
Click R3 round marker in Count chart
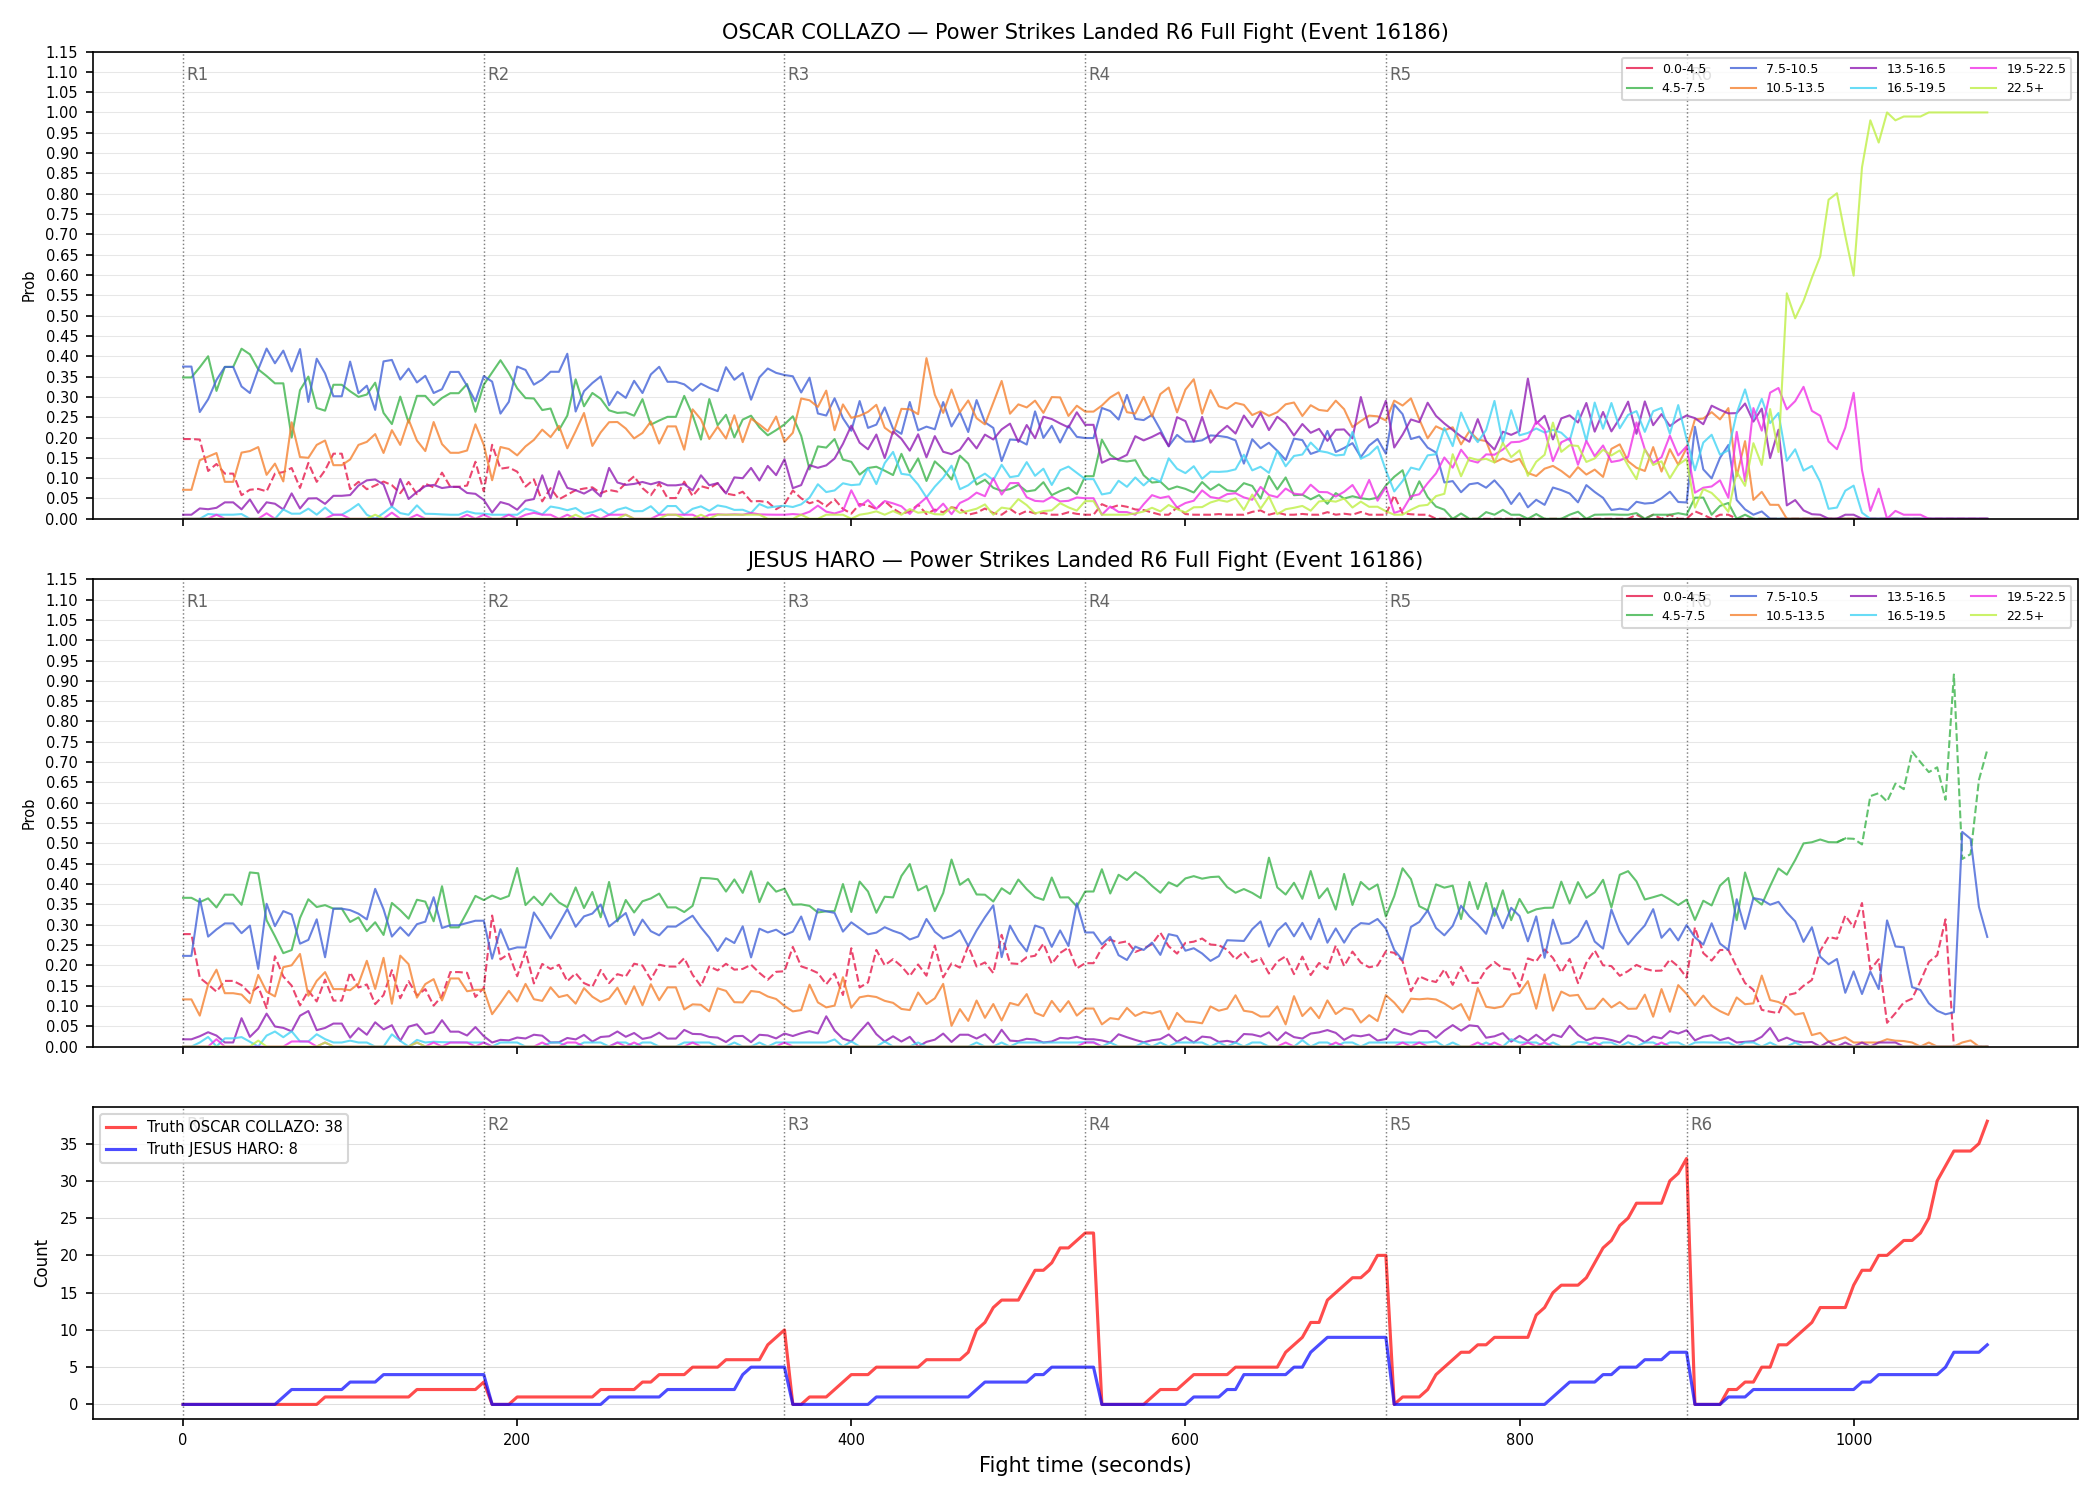[798, 1124]
